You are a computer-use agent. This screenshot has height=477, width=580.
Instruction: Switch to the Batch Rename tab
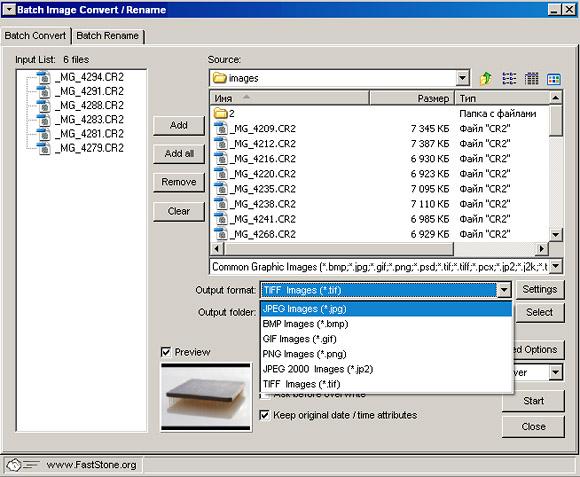click(x=107, y=36)
